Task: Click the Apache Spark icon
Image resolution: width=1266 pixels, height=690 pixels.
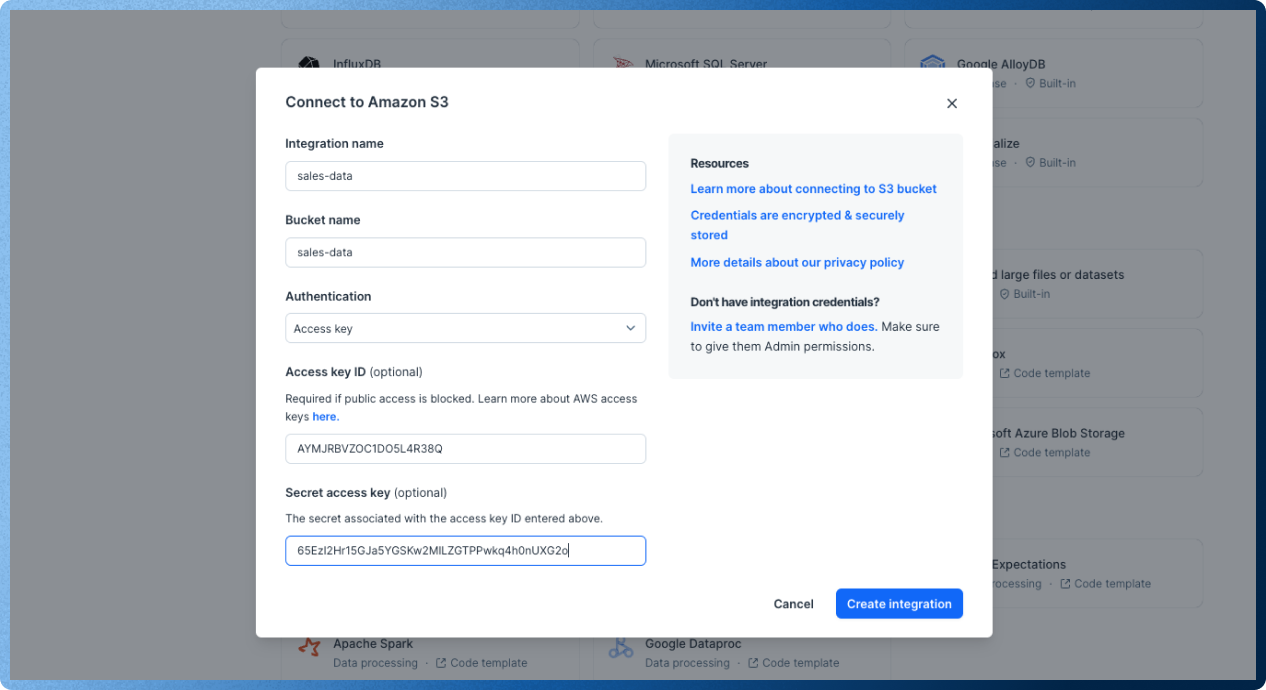Action: 310,648
